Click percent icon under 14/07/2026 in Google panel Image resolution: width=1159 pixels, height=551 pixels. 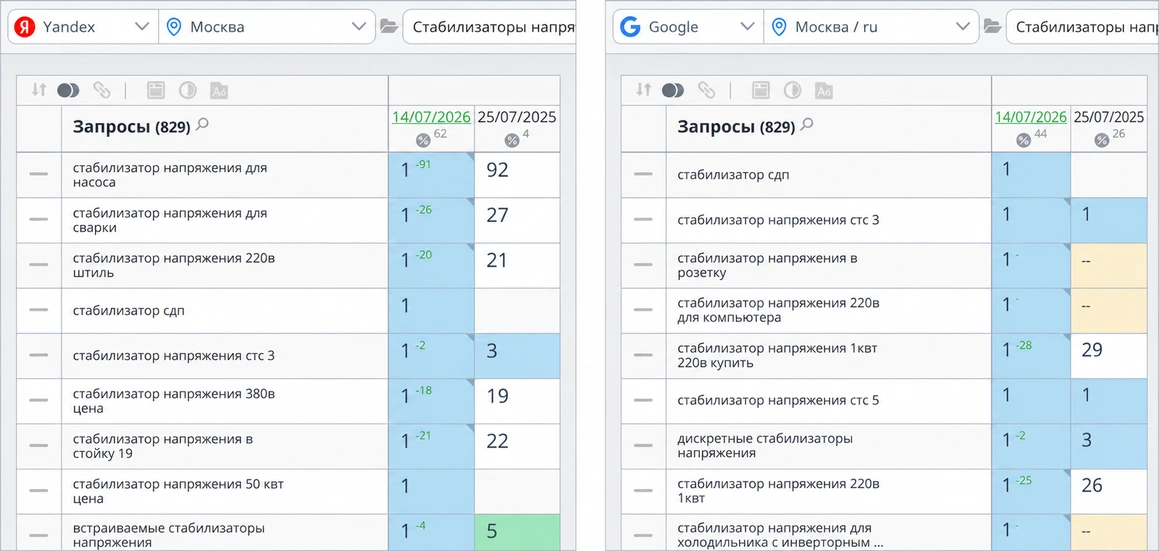click(1024, 140)
